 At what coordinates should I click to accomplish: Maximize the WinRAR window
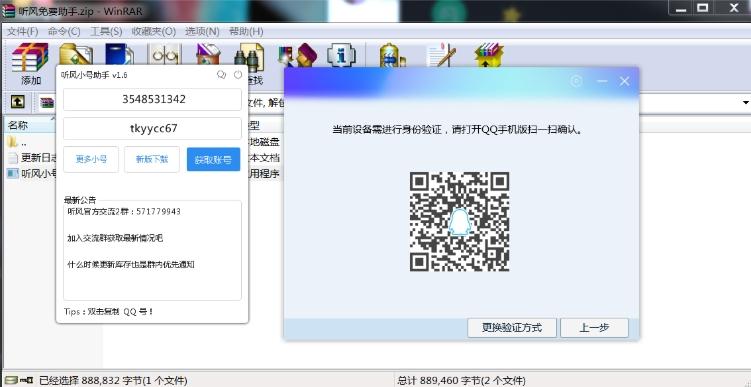pos(703,7)
